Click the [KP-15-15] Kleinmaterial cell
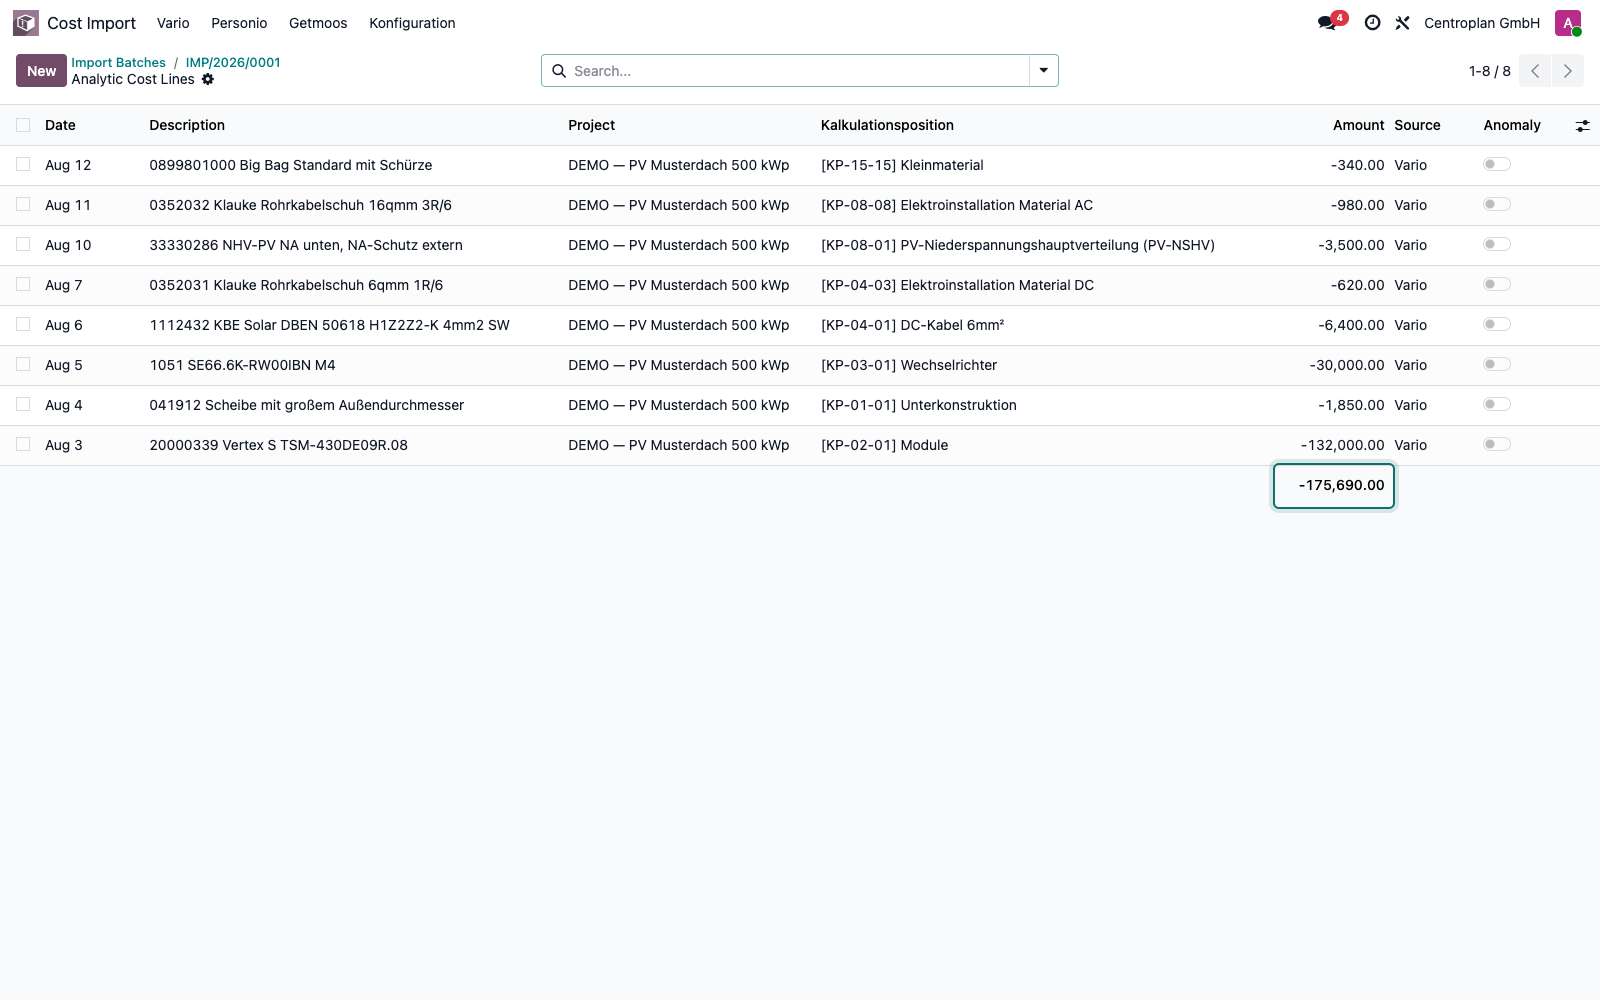The height and width of the screenshot is (1000, 1600). click(902, 165)
